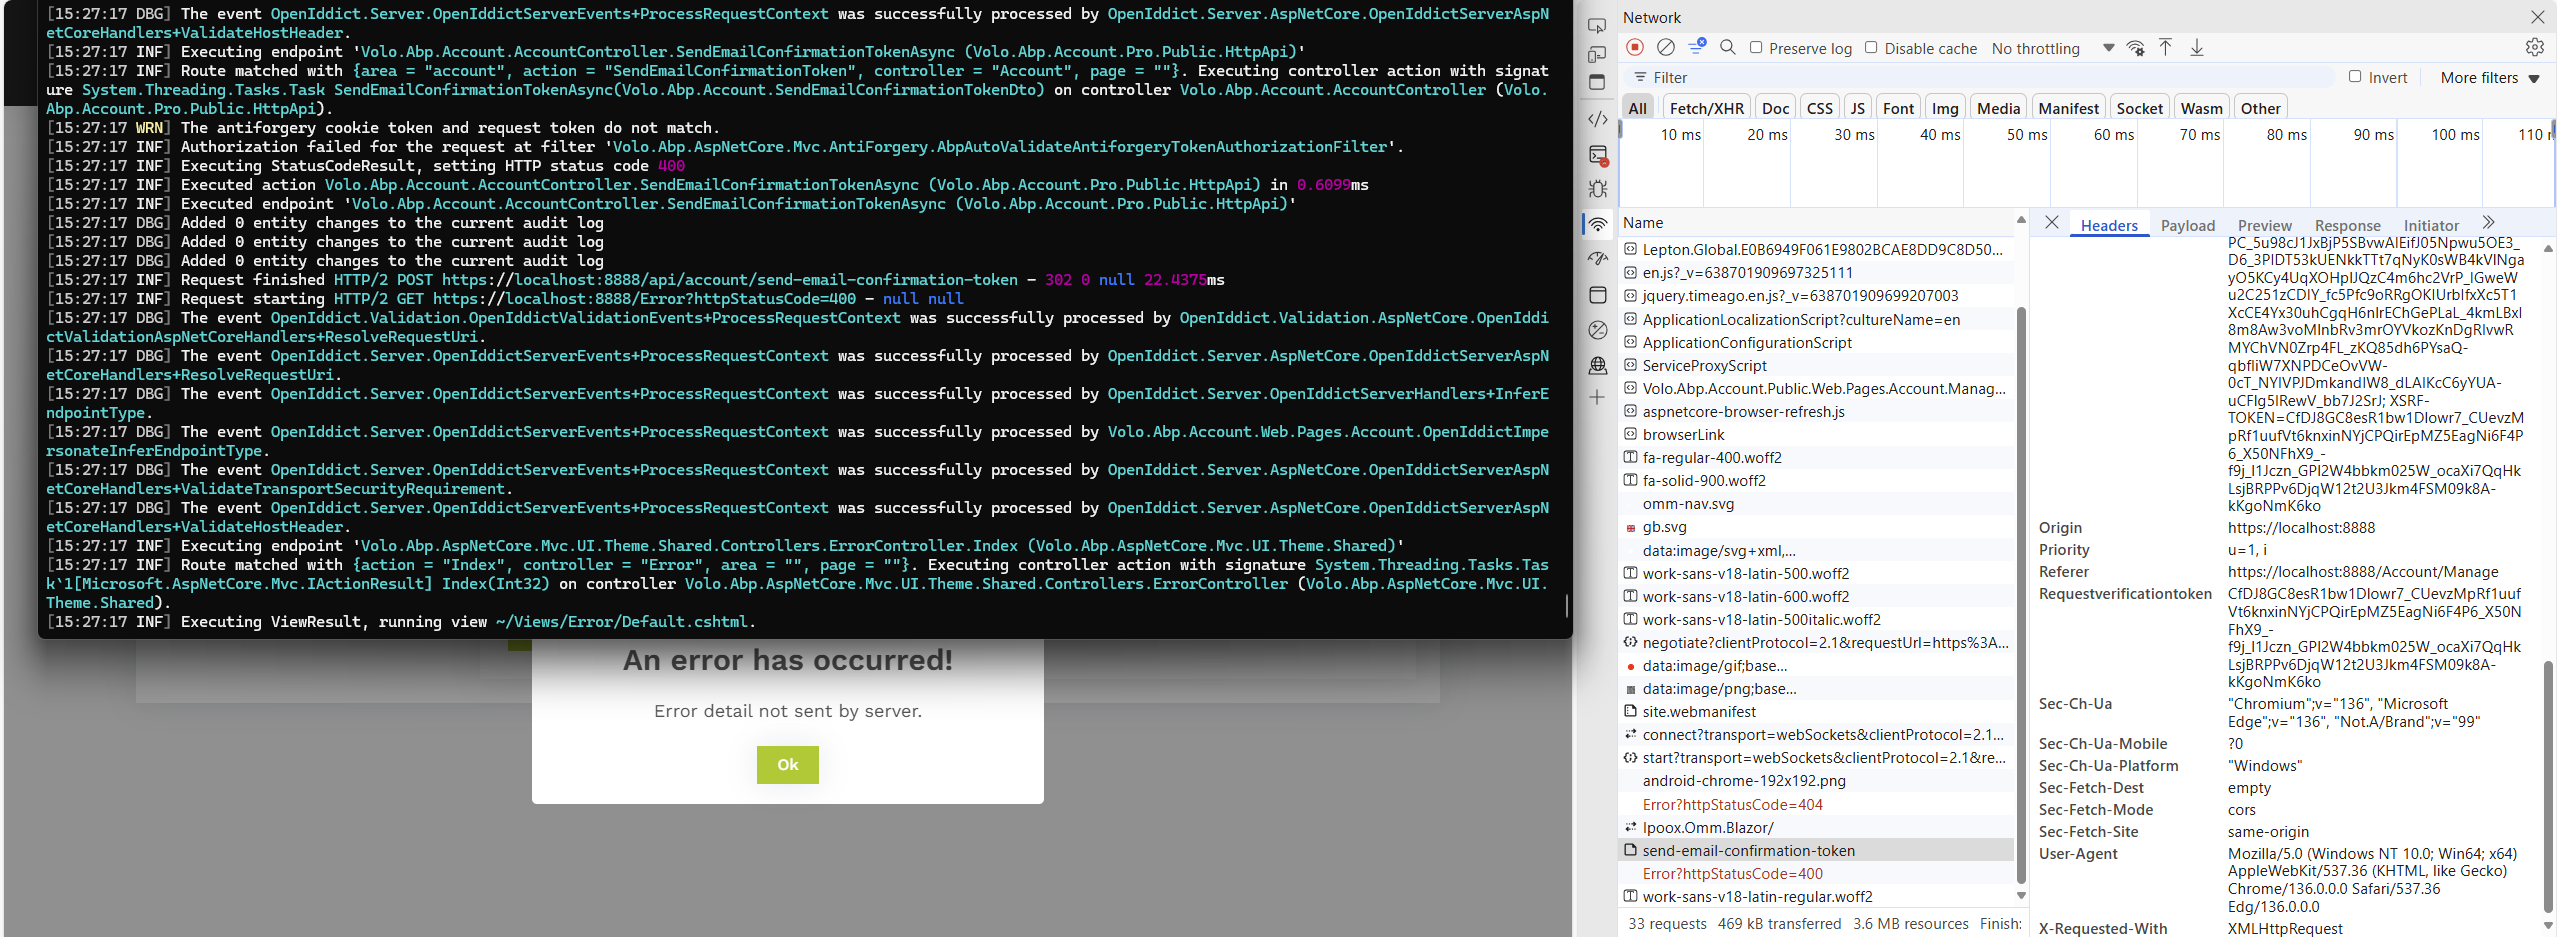Viewport: 2557px width, 937px height.
Task: Clear the network log
Action: click(1665, 47)
